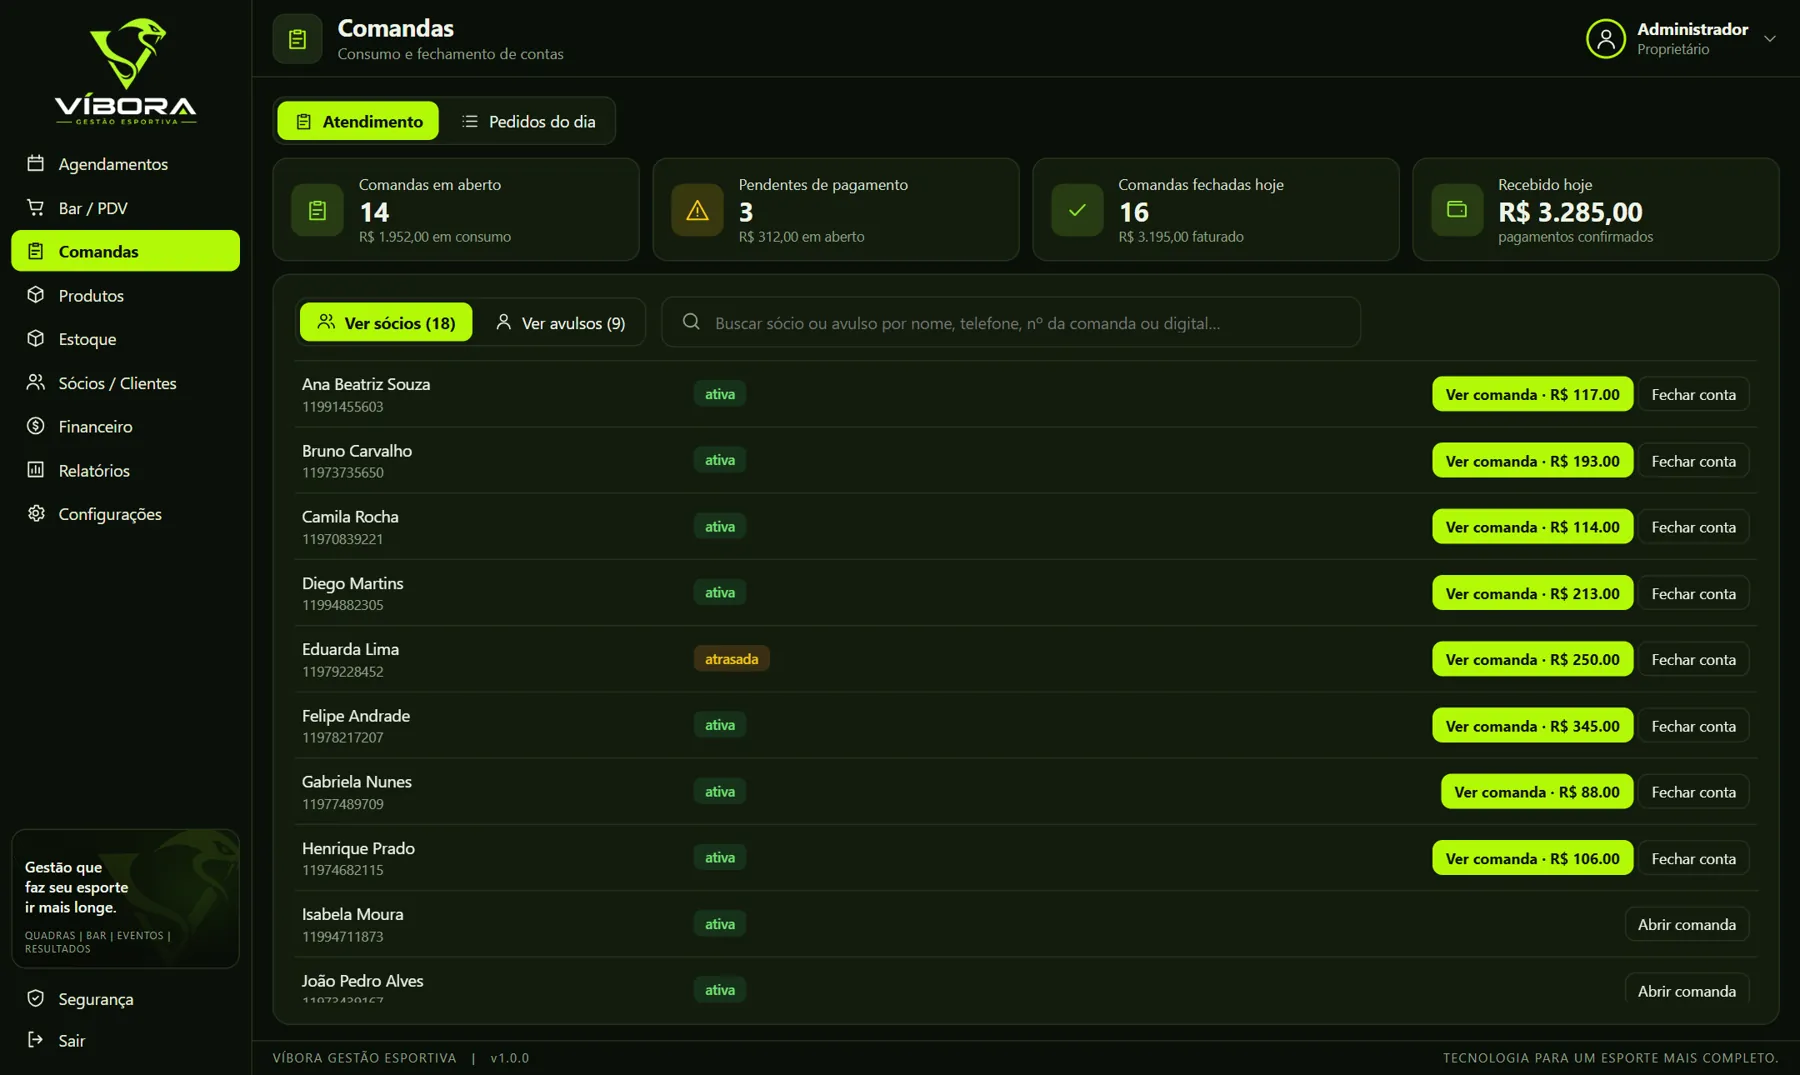The width and height of the screenshot is (1800, 1075).
Task: Click the Sócios / Clientes people icon
Action: click(x=36, y=382)
